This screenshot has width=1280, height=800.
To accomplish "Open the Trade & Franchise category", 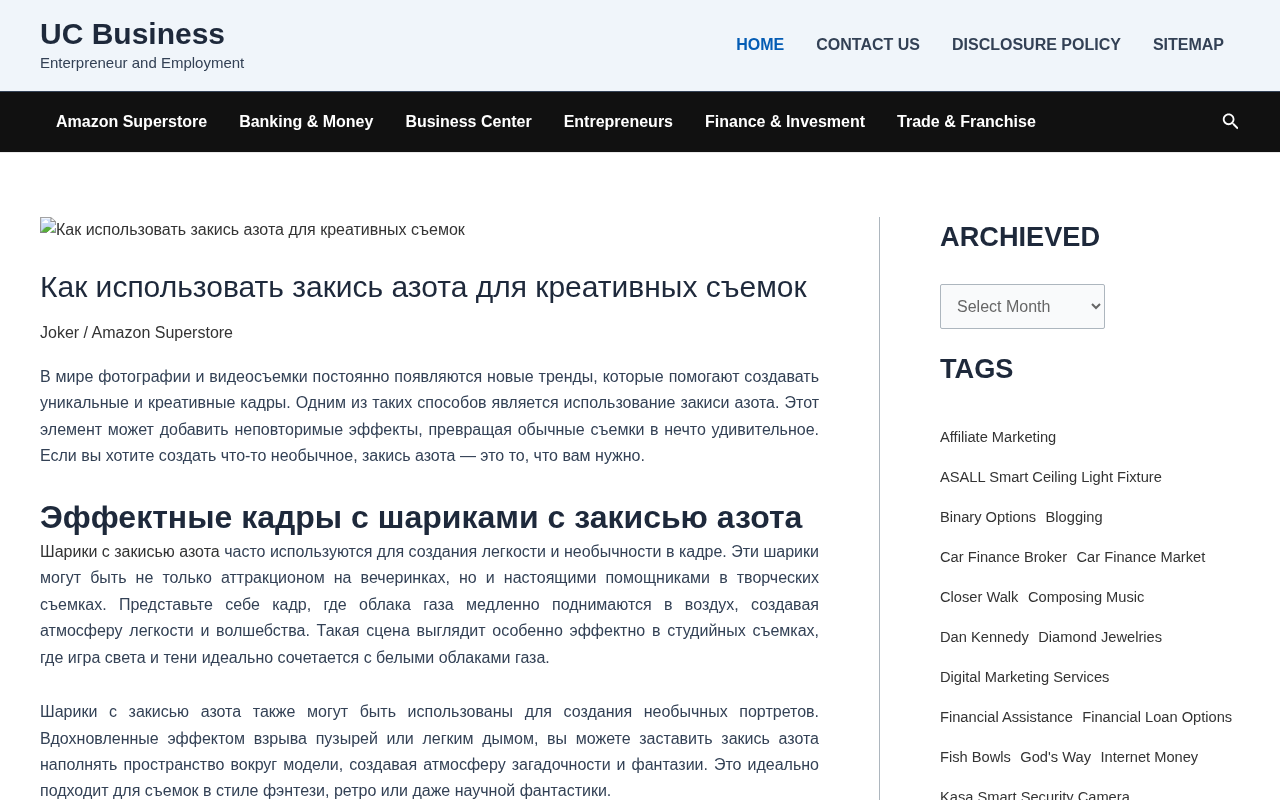I will 966,122.
